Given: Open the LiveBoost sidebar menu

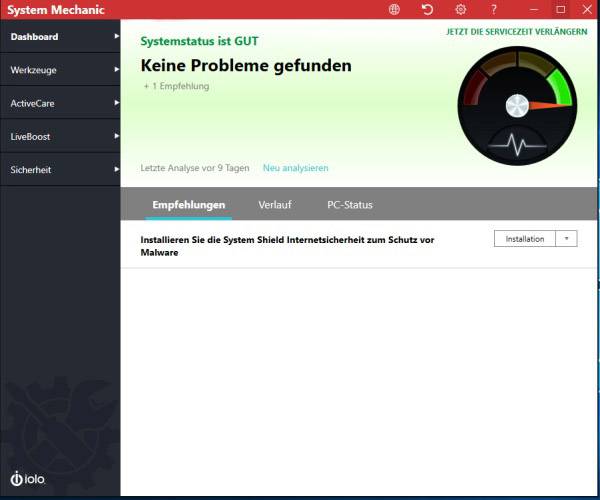Looking at the screenshot, I should (x=60, y=137).
